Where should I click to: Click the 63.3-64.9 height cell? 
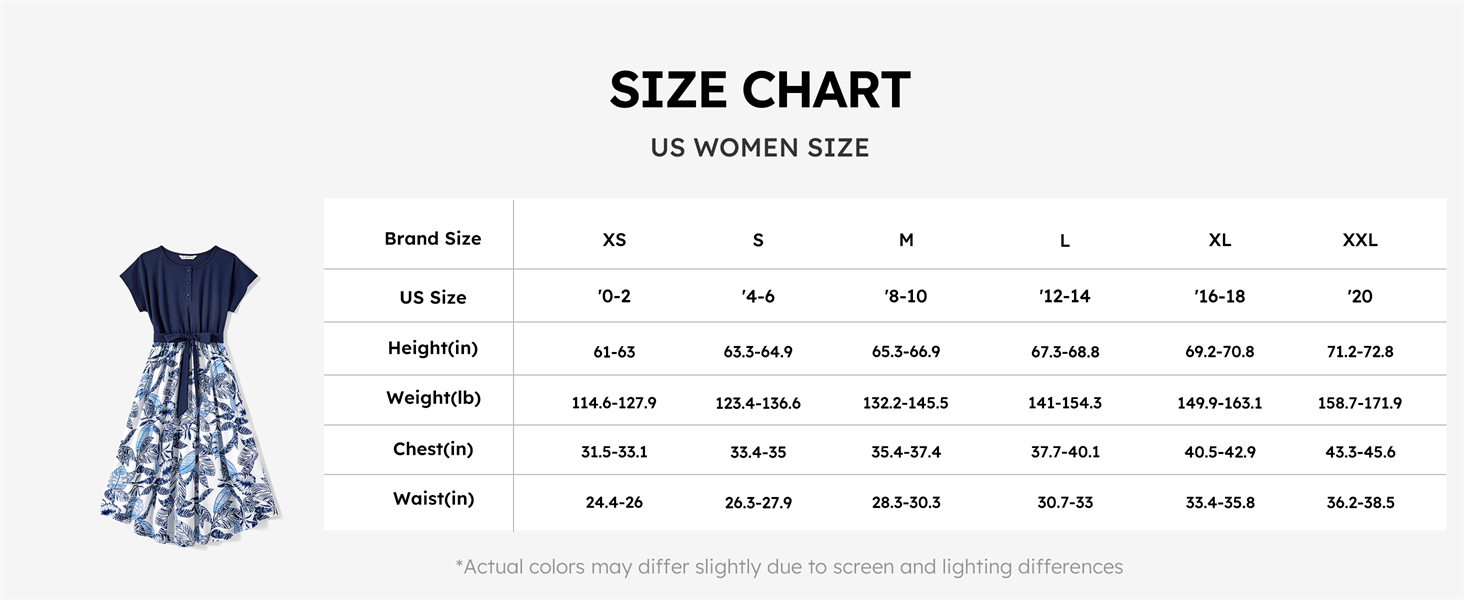[758, 352]
